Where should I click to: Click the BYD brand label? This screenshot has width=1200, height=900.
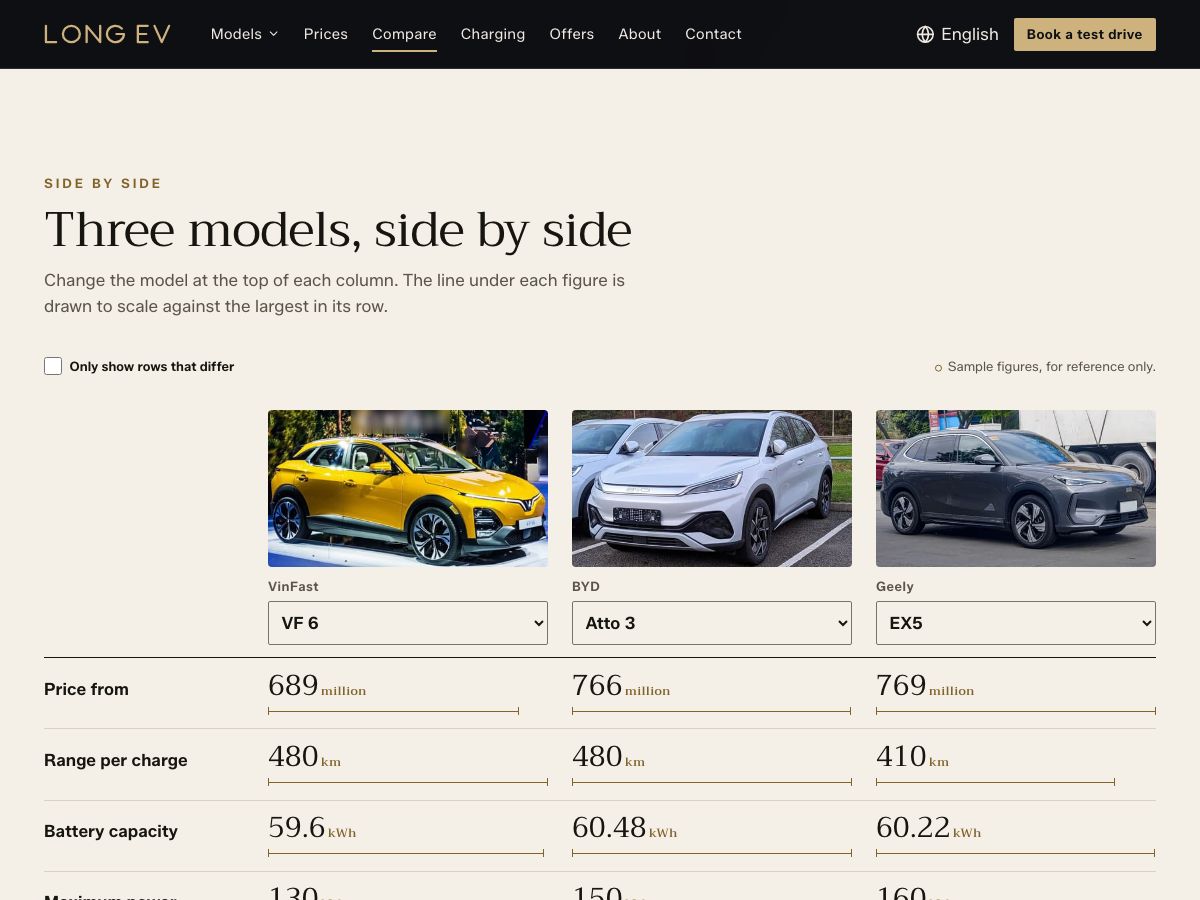click(586, 587)
